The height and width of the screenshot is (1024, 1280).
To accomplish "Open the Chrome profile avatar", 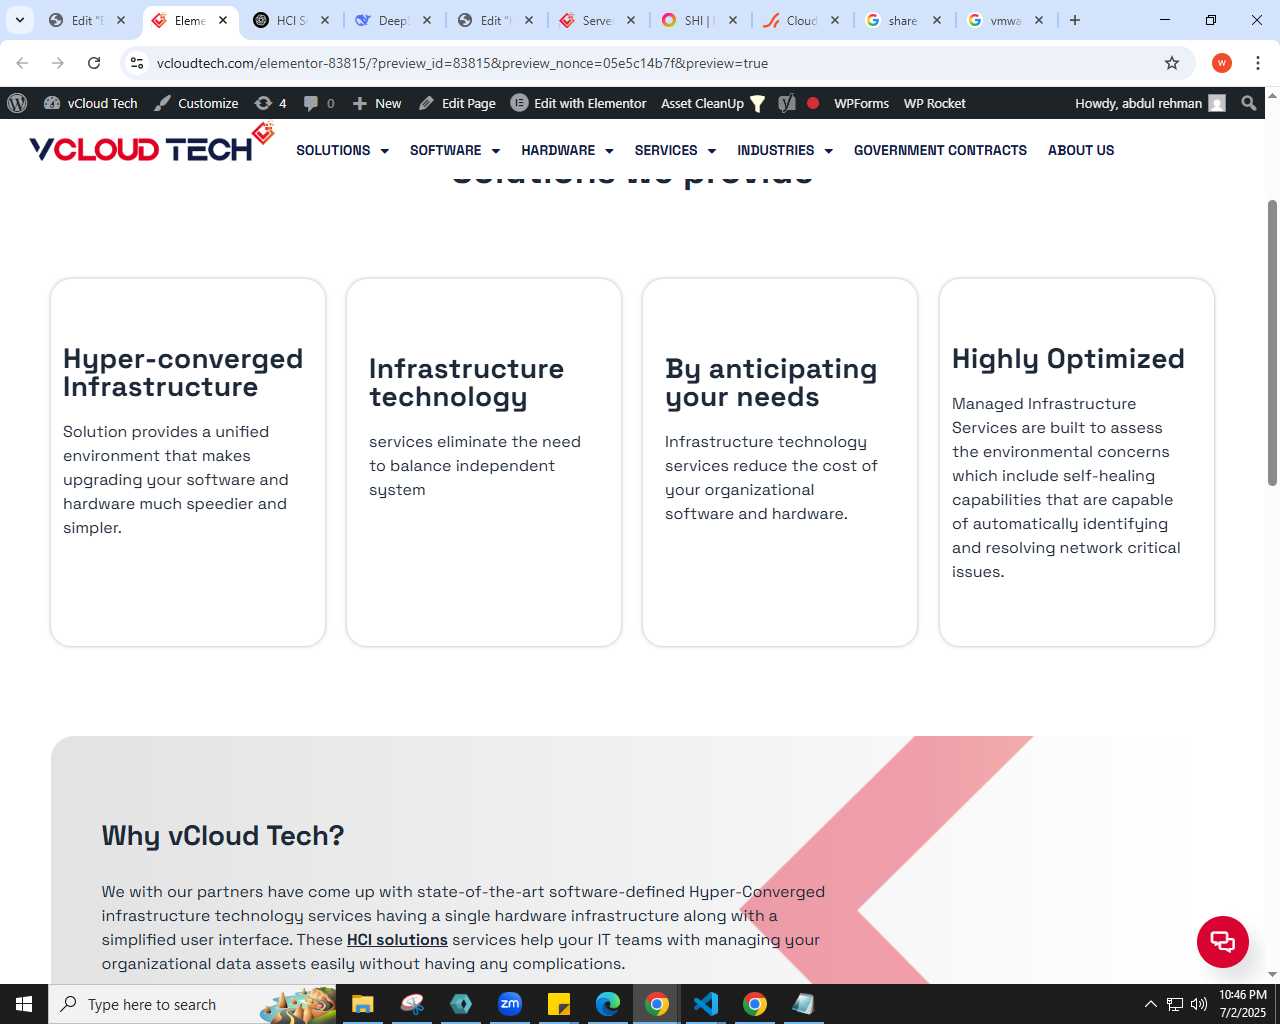I will click(x=1222, y=63).
